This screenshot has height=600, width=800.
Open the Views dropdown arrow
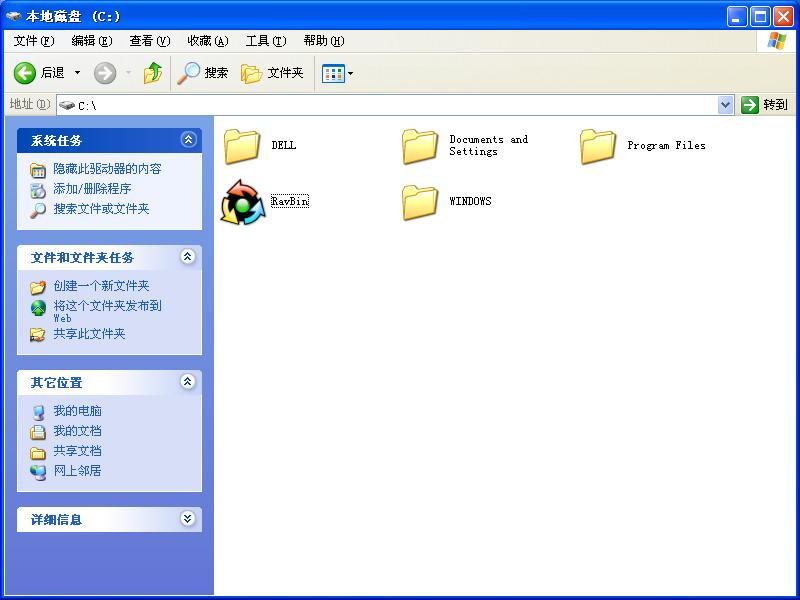pos(351,73)
